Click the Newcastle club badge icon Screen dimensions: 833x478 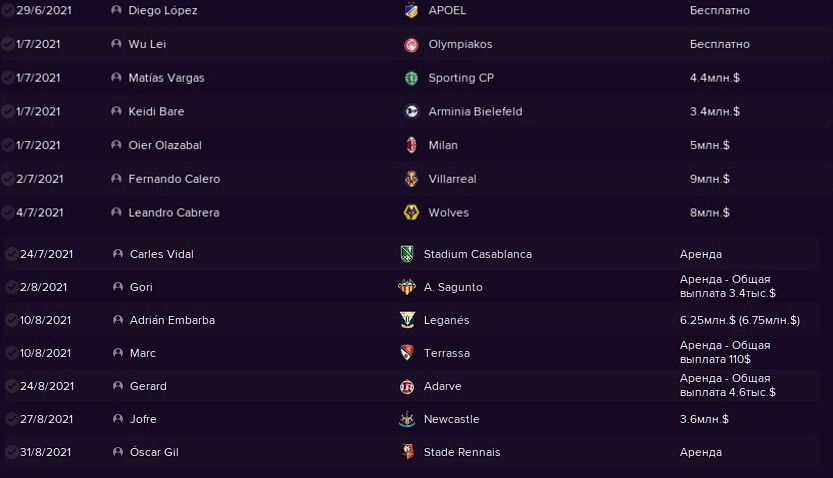[x=406, y=419]
